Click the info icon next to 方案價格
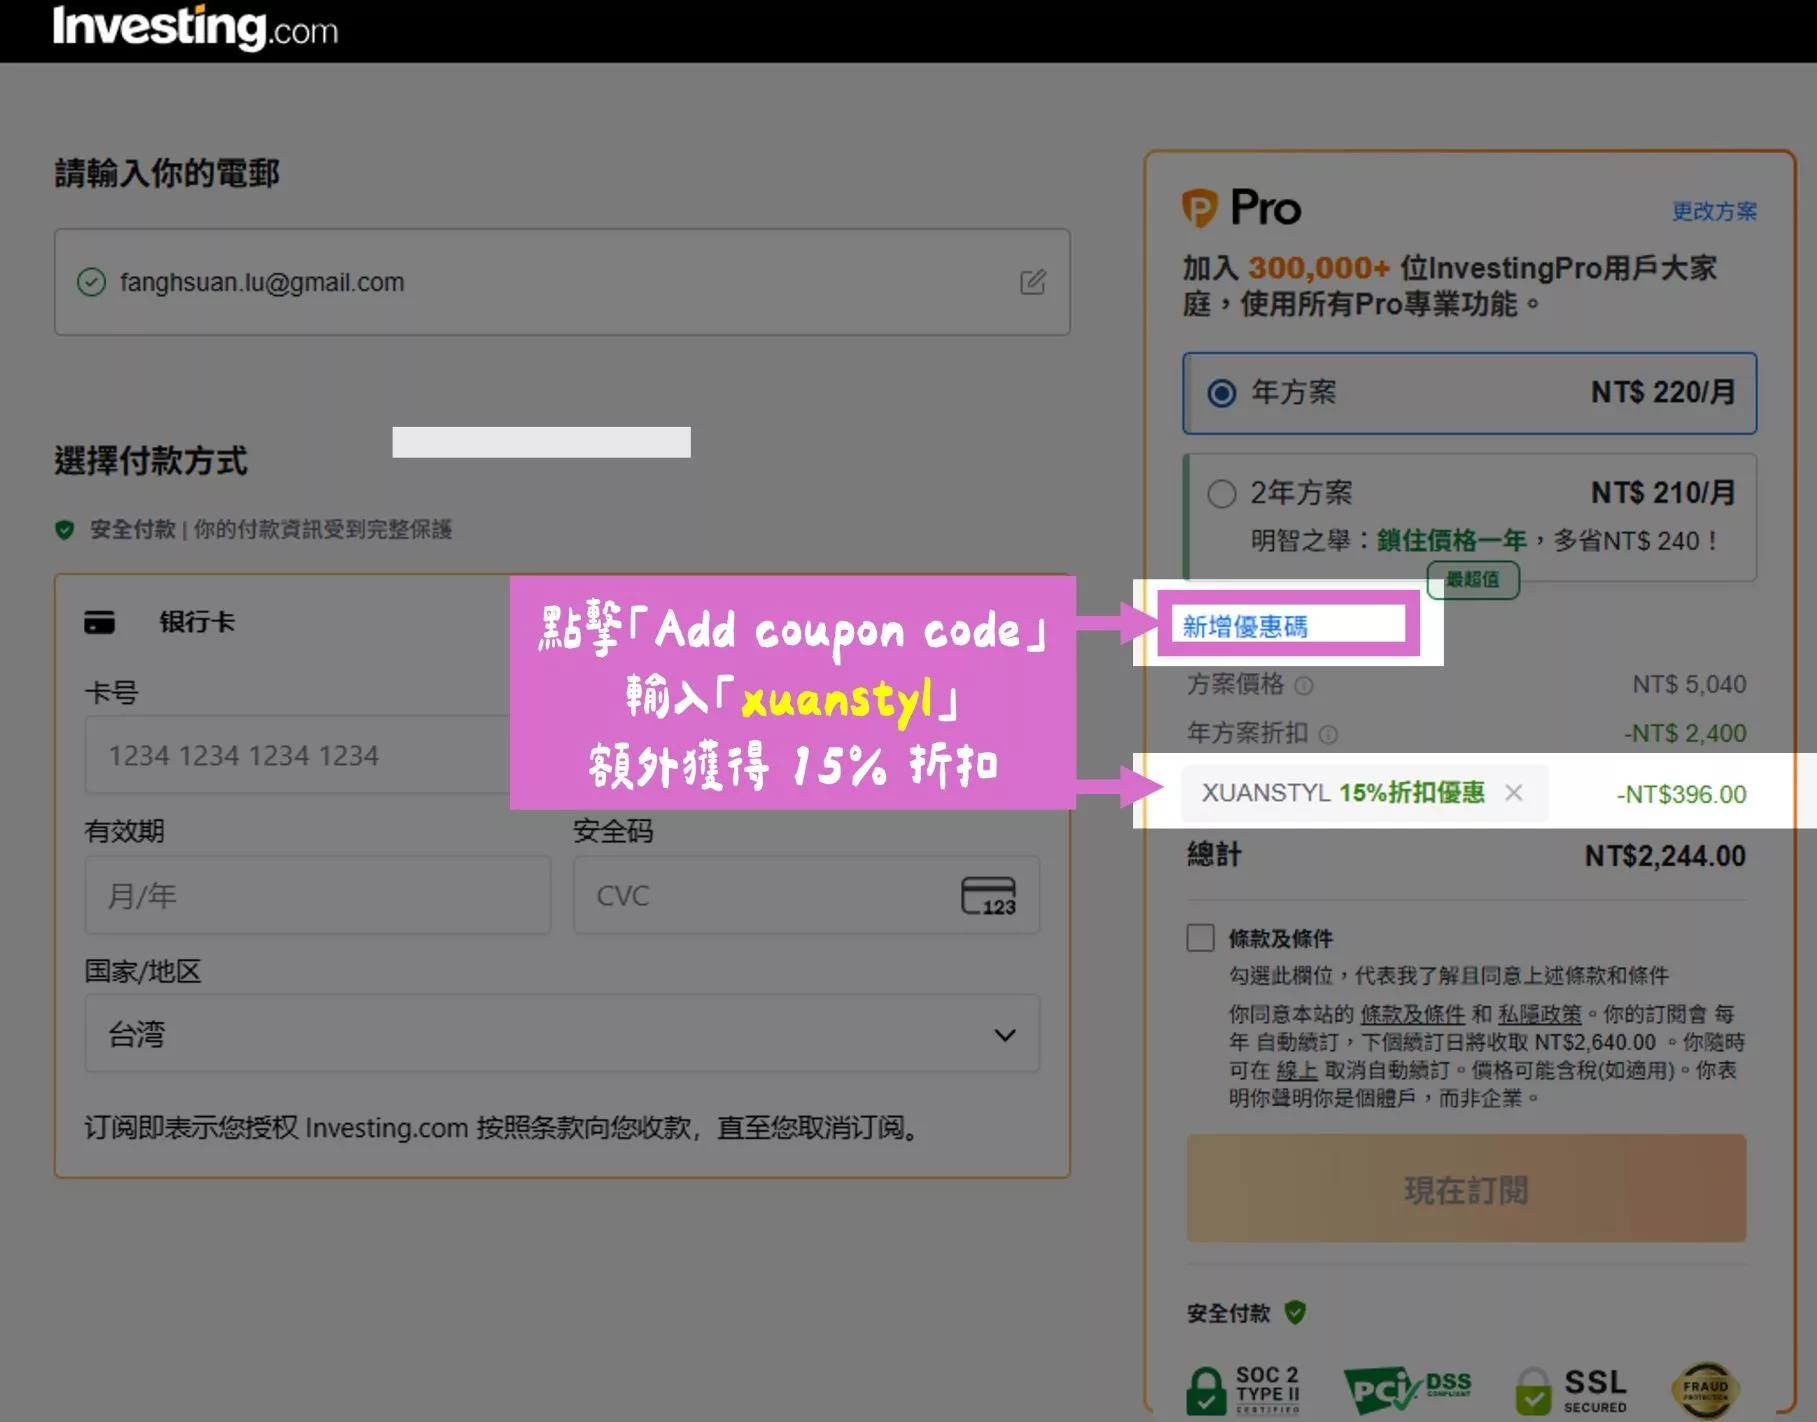Screen dimensions: 1817x1422 click(1304, 686)
